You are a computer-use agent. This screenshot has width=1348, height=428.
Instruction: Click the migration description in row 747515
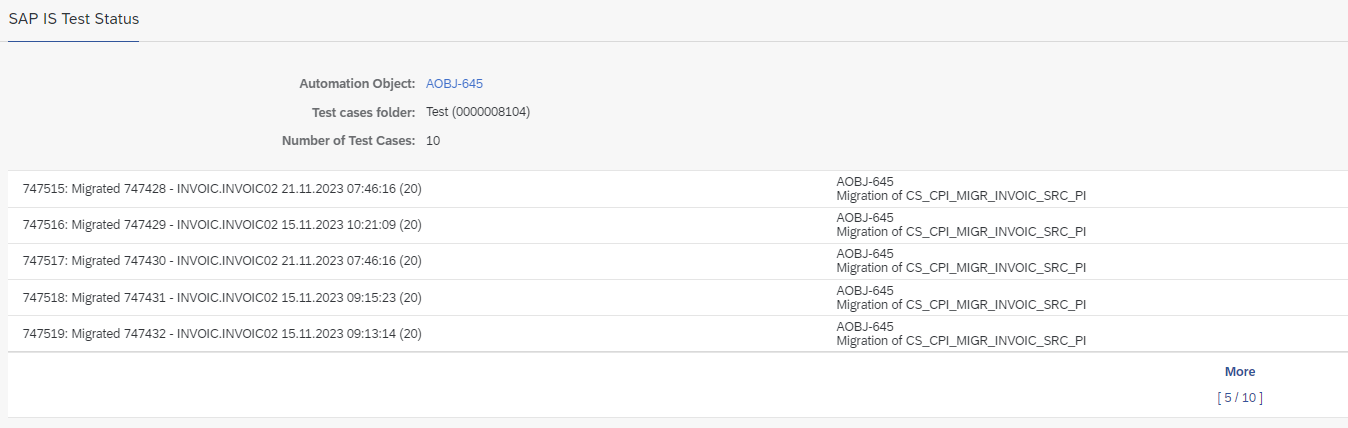960,196
